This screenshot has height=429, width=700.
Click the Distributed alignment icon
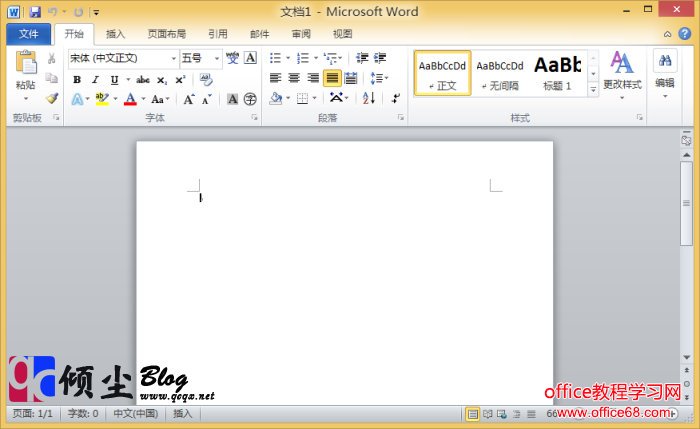pos(351,78)
